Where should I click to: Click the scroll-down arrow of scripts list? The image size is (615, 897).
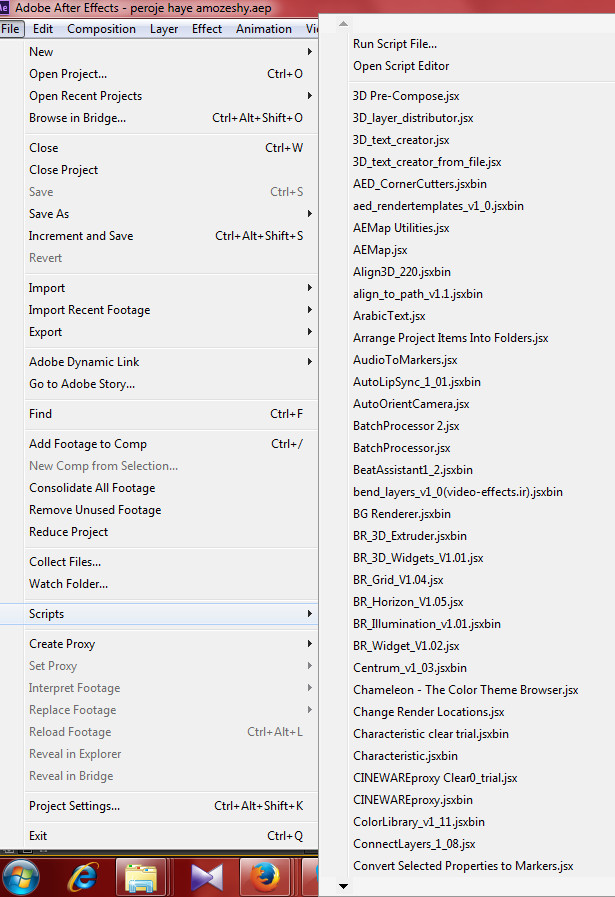pyautogui.click(x=343, y=887)
